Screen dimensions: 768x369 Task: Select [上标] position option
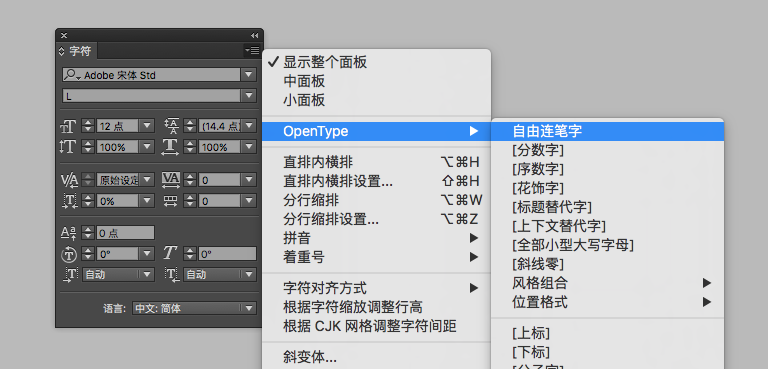[x=607, y=334]
